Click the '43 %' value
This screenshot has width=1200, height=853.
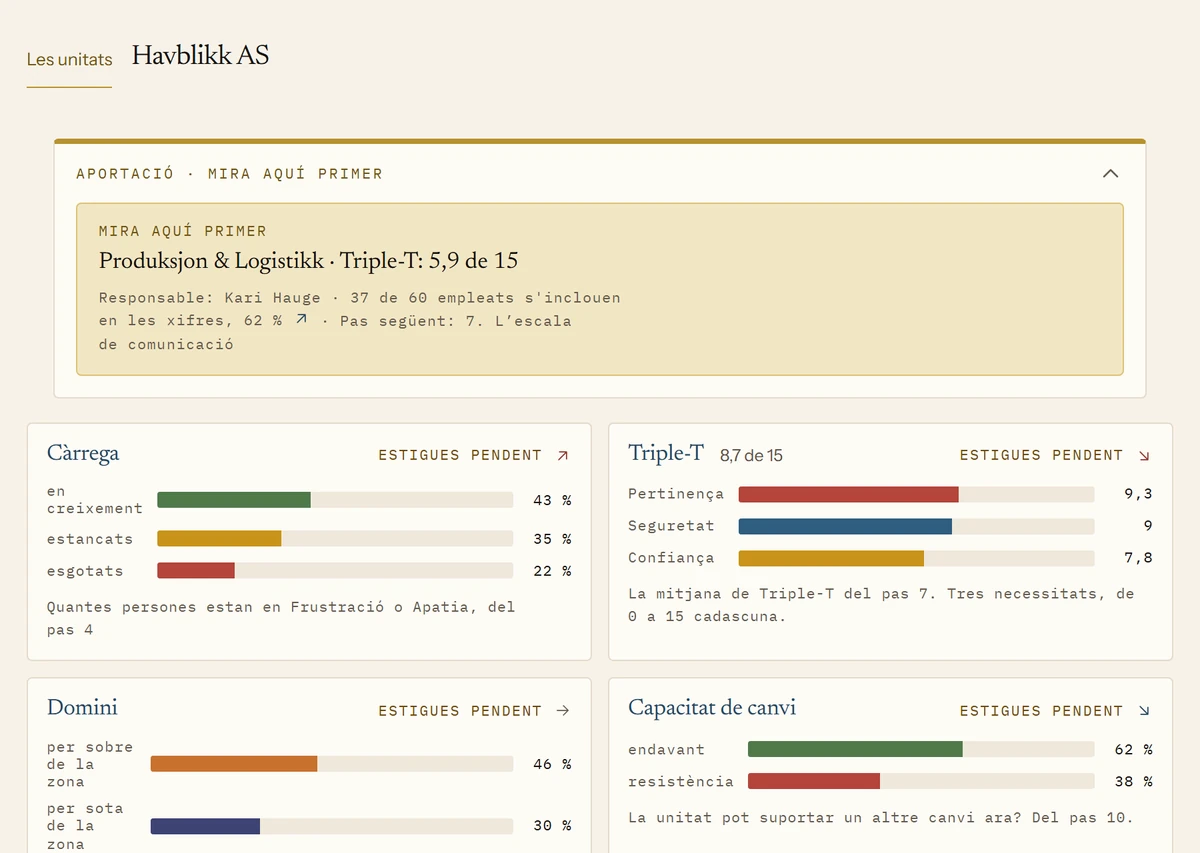[x=552, y=500]
